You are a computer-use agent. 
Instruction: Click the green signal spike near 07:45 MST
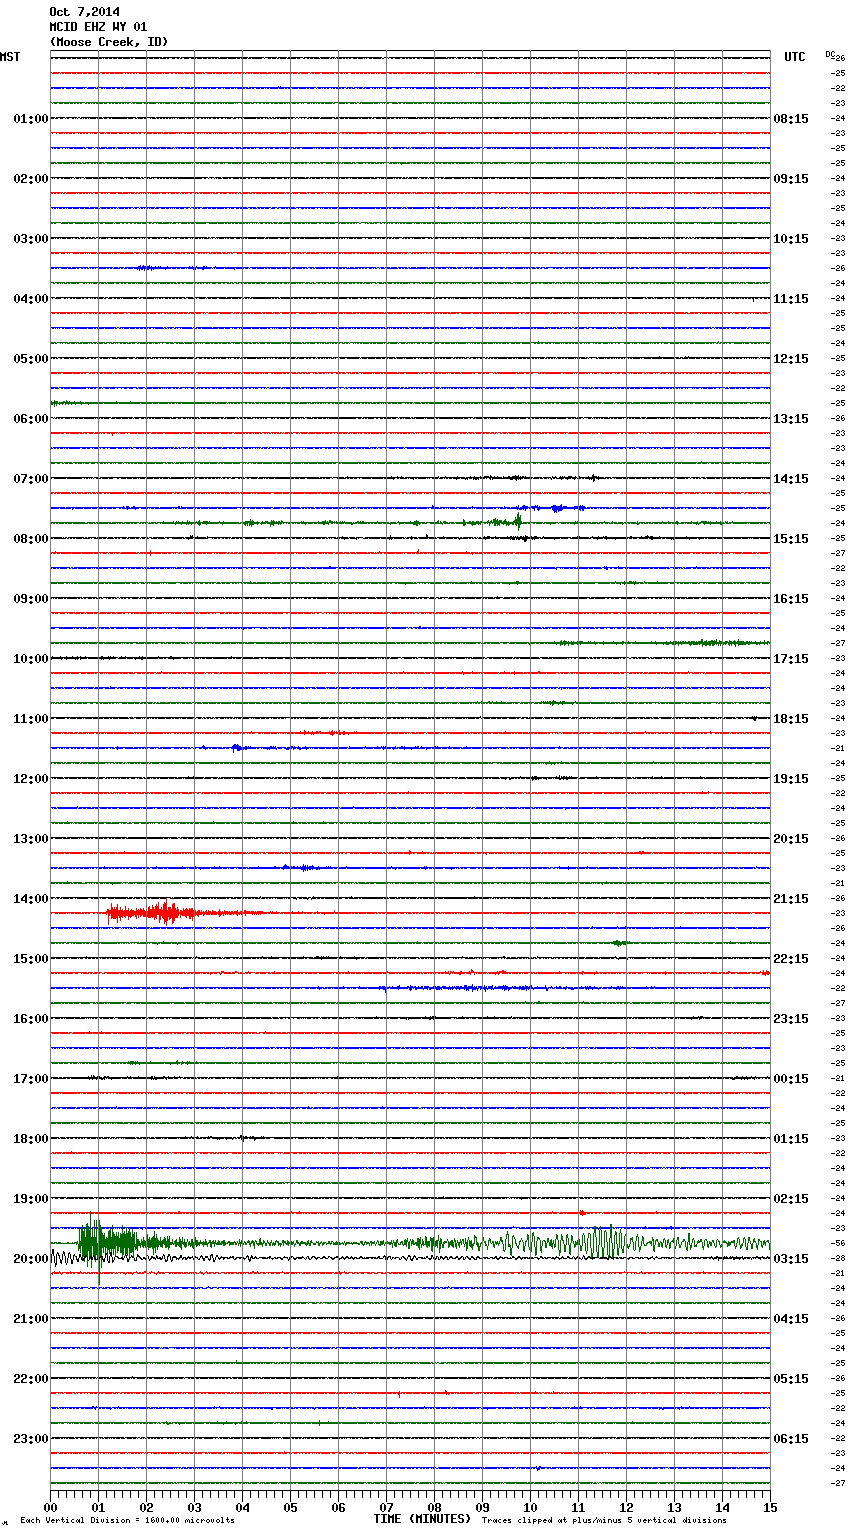pyautogui.click(x=518, y=520)
